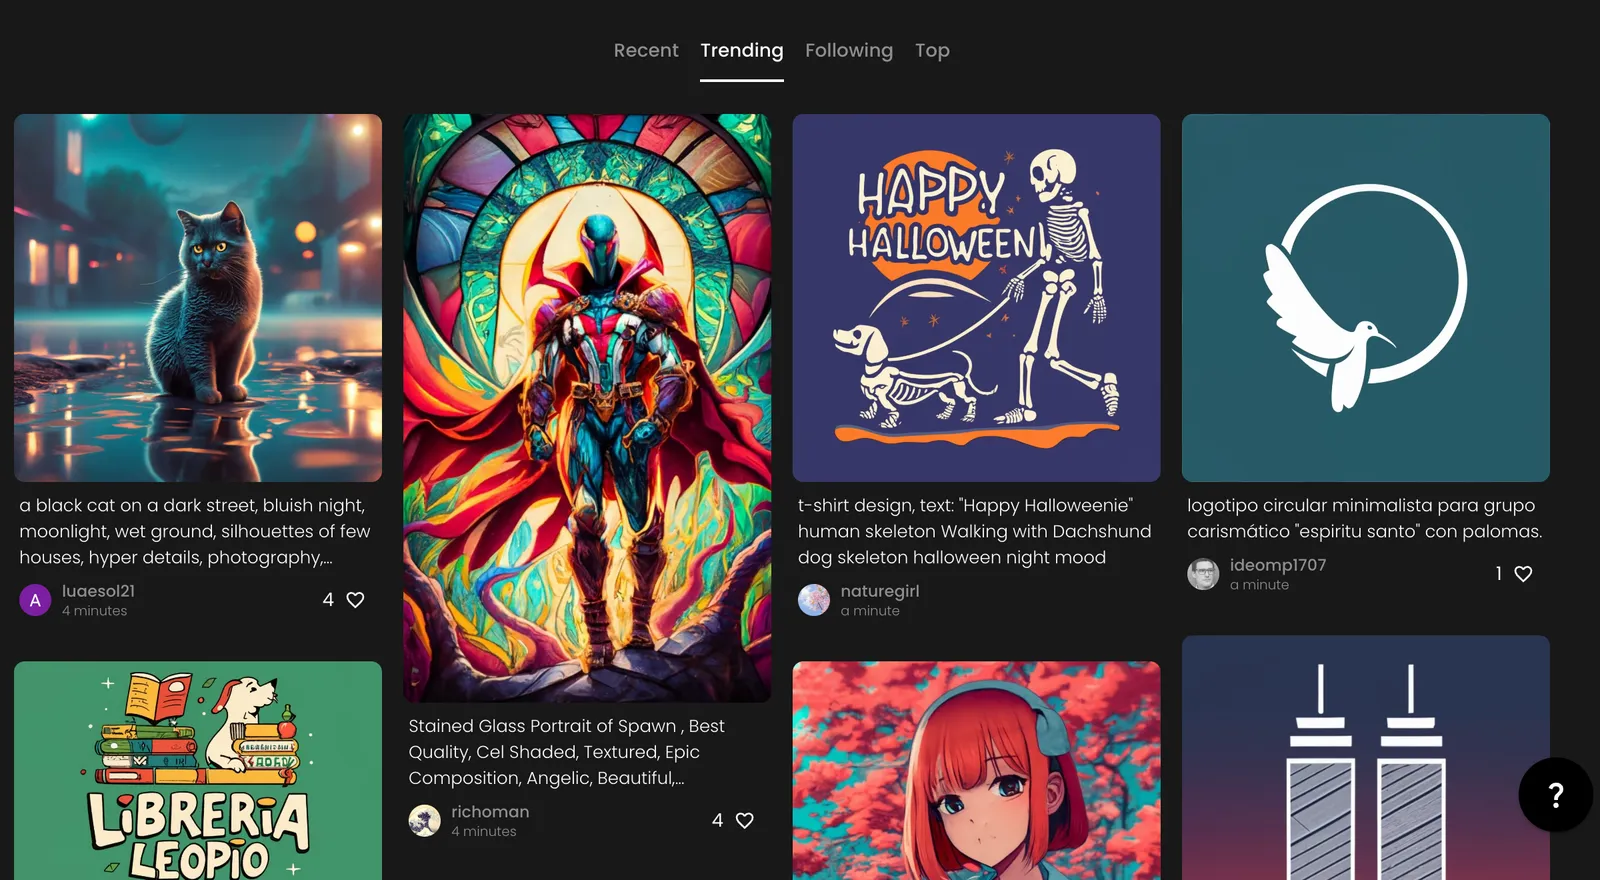Click the like count 1 on dove logo
This screenshot has height=880, width=1600.
pyautogui.click(x=1498, y=573)
